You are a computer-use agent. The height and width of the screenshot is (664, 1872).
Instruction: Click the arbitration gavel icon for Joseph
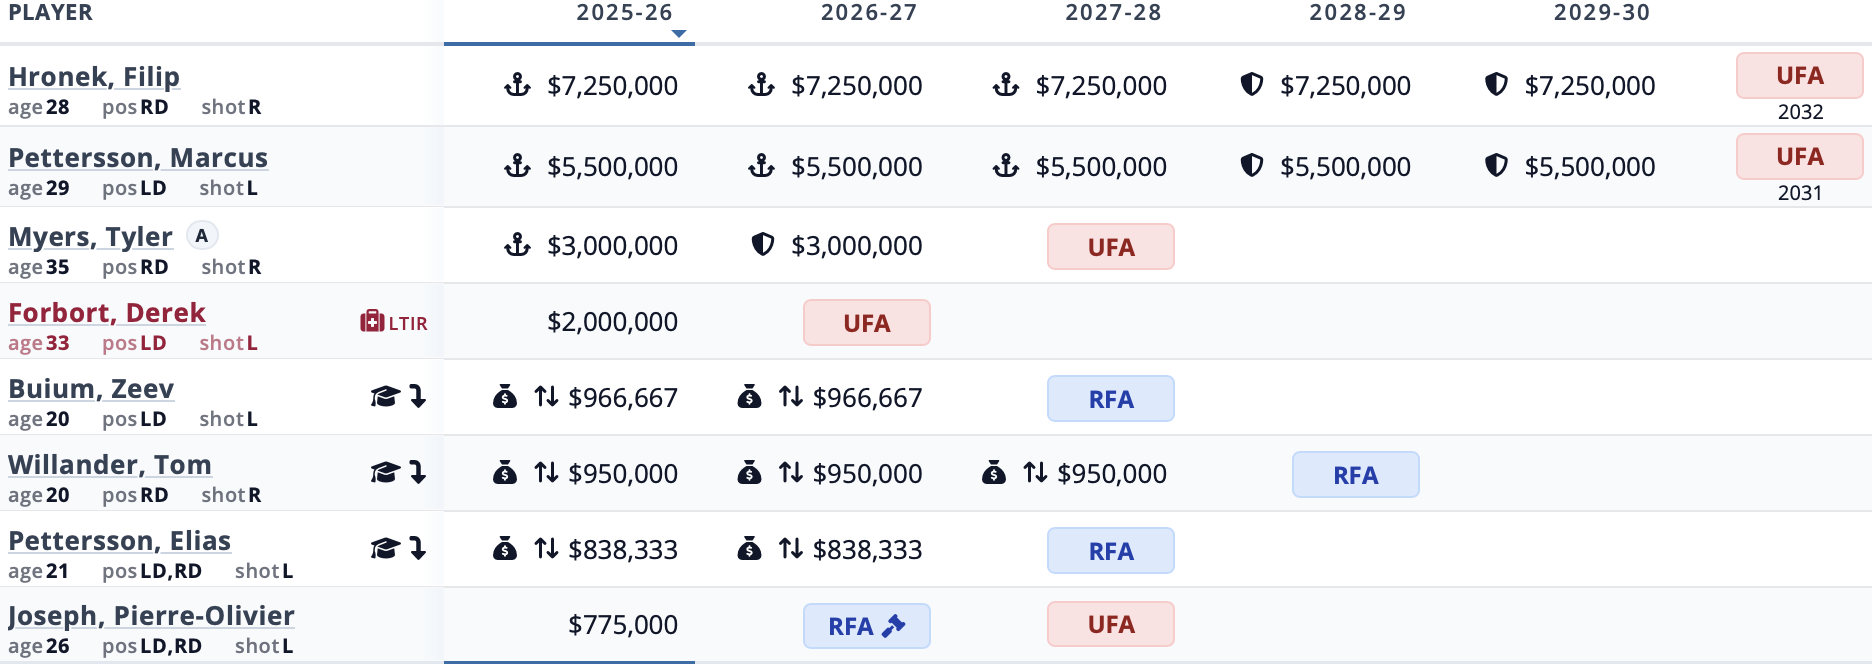tap(894, 626)
